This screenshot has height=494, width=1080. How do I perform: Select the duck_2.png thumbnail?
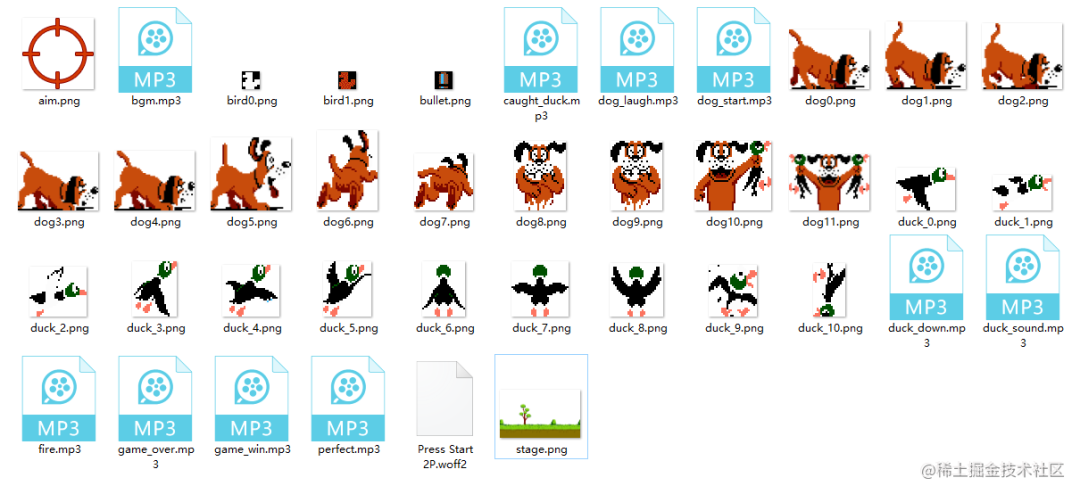click(x=59, y=291)
